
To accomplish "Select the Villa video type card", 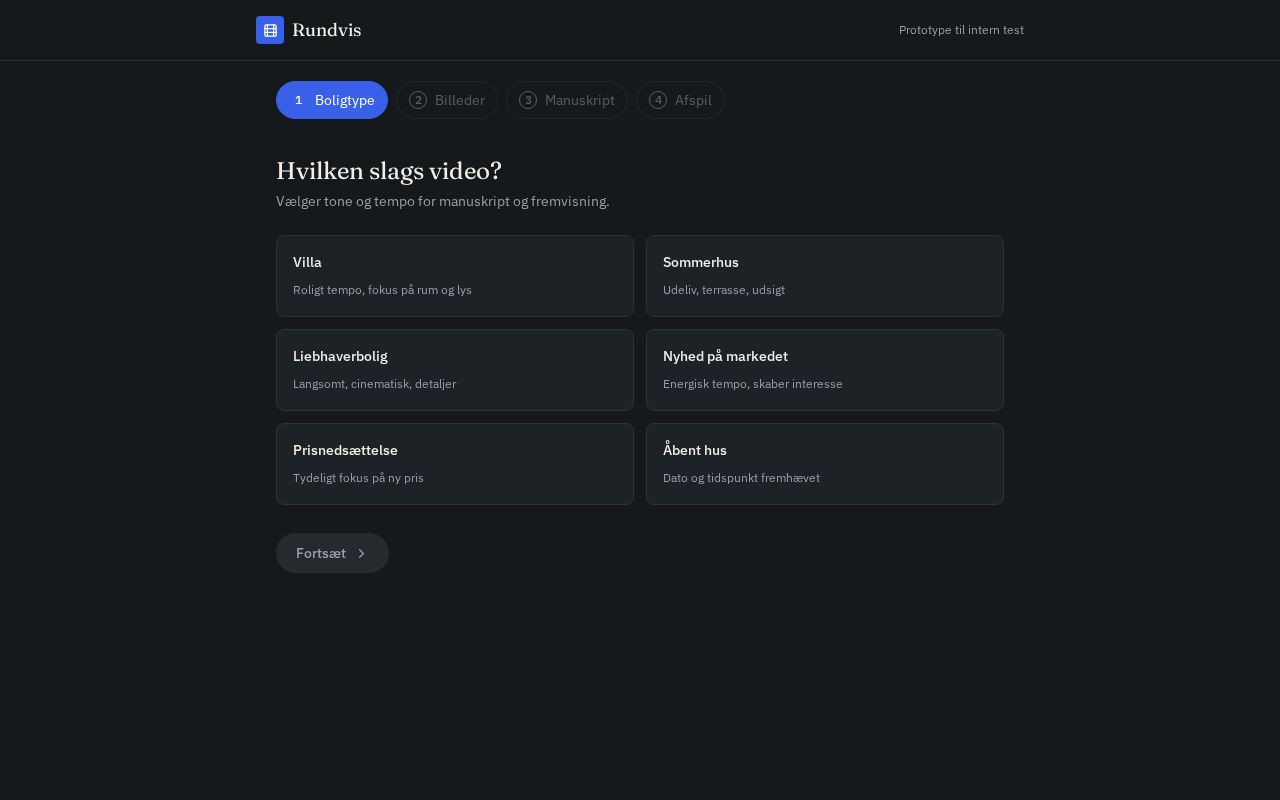I will (455, 276).
